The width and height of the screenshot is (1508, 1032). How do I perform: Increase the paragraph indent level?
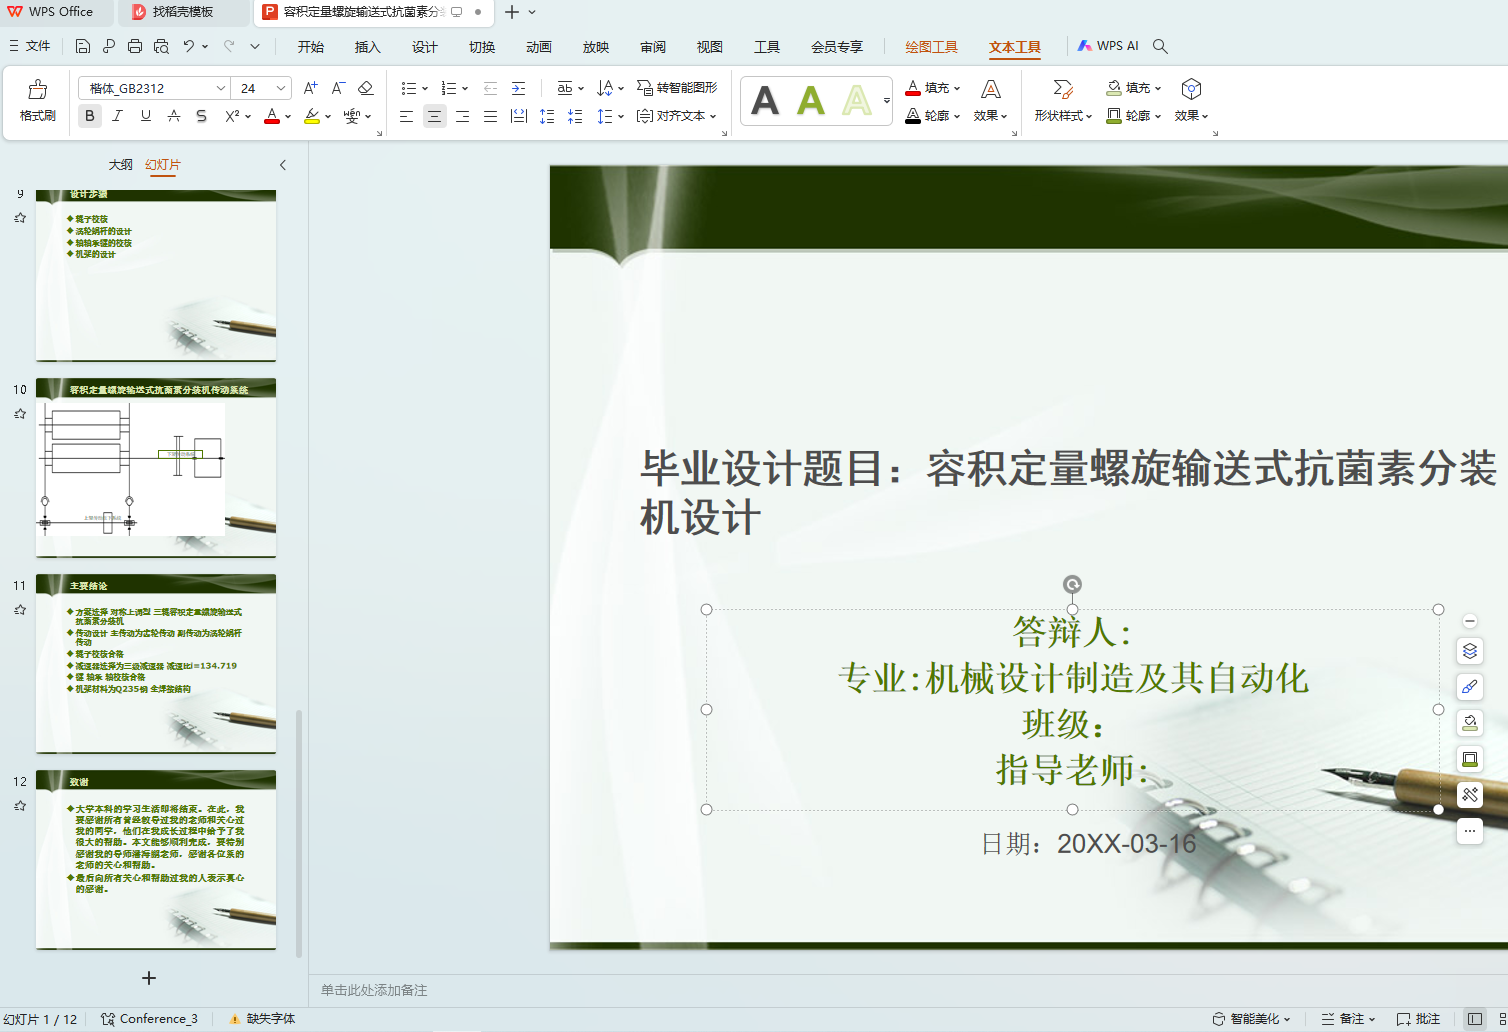click(x=518, y=88)
